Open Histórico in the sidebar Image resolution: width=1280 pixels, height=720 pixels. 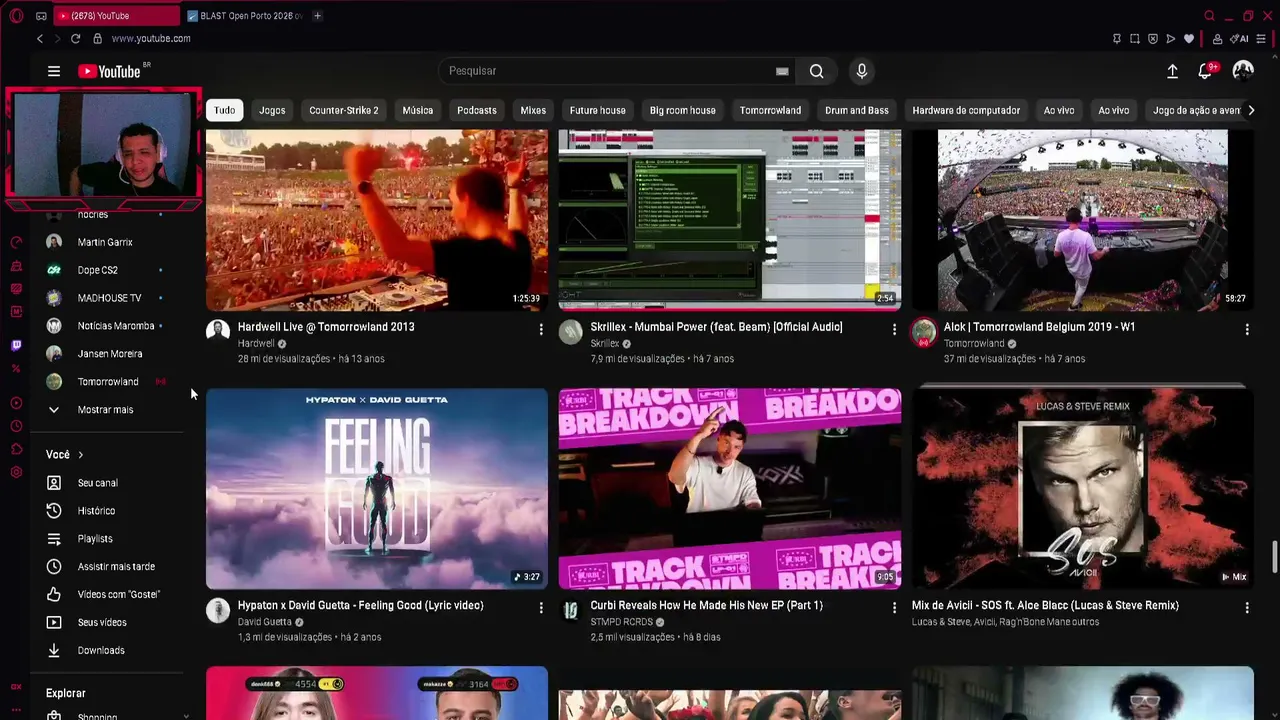click(97, 511)
